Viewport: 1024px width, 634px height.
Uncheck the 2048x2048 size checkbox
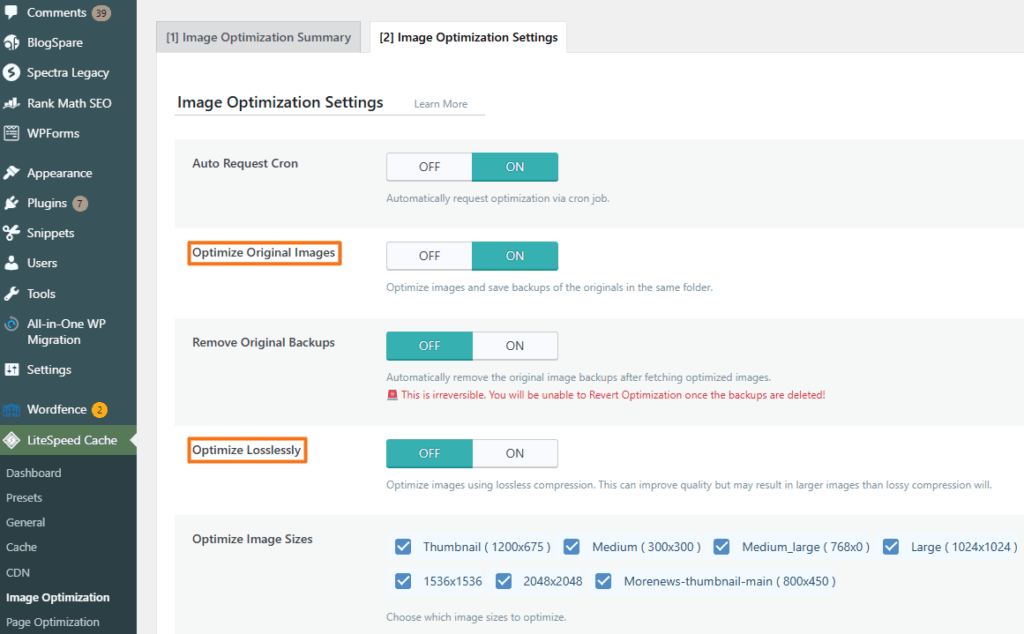coord(503,581)
